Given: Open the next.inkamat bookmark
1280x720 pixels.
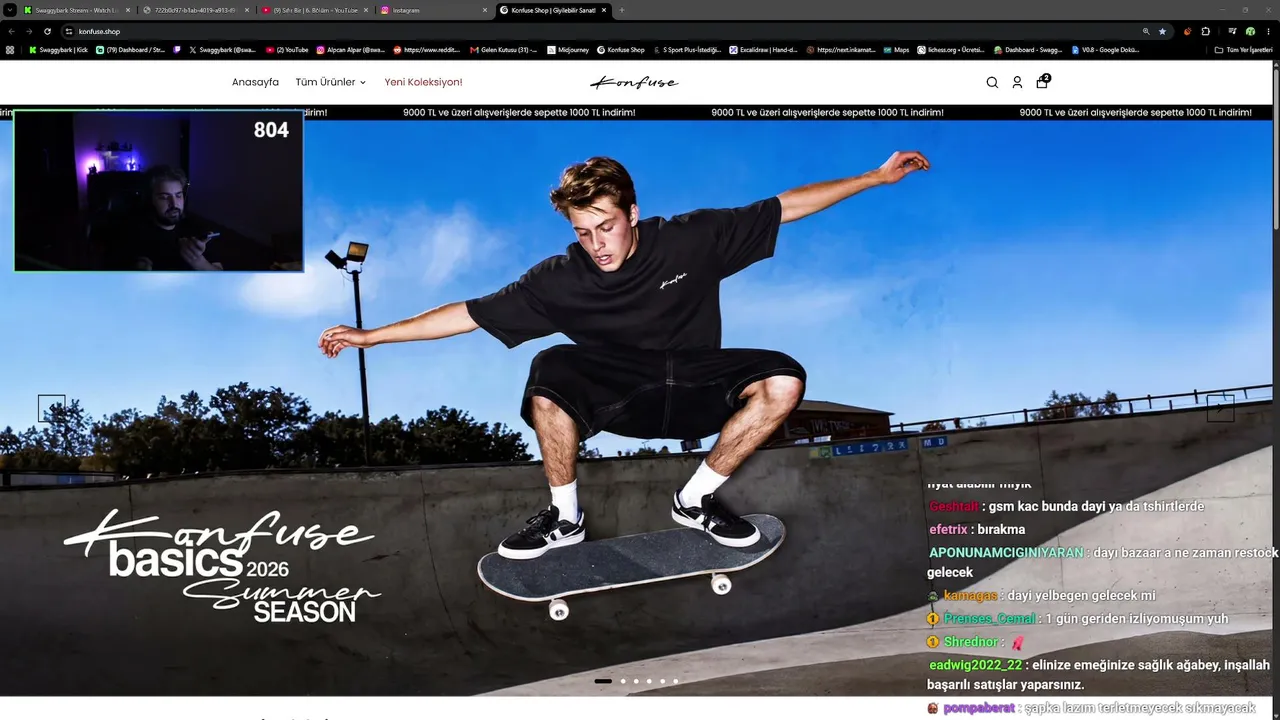Looking at the screenshot, I should 840,49.
